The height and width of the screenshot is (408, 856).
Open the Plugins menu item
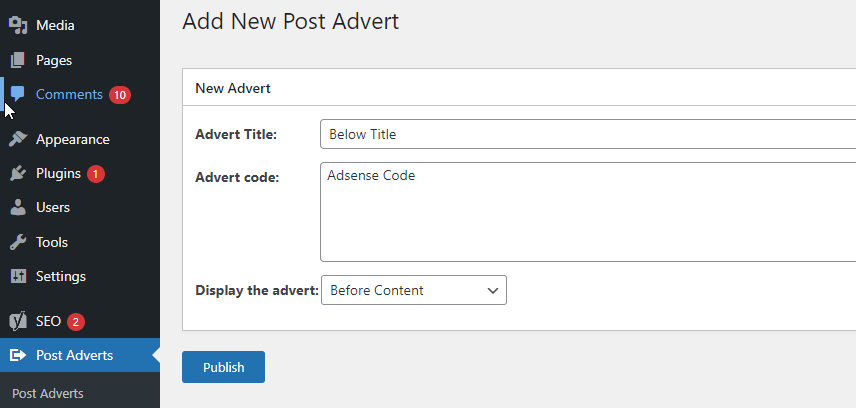coord(58,173)
